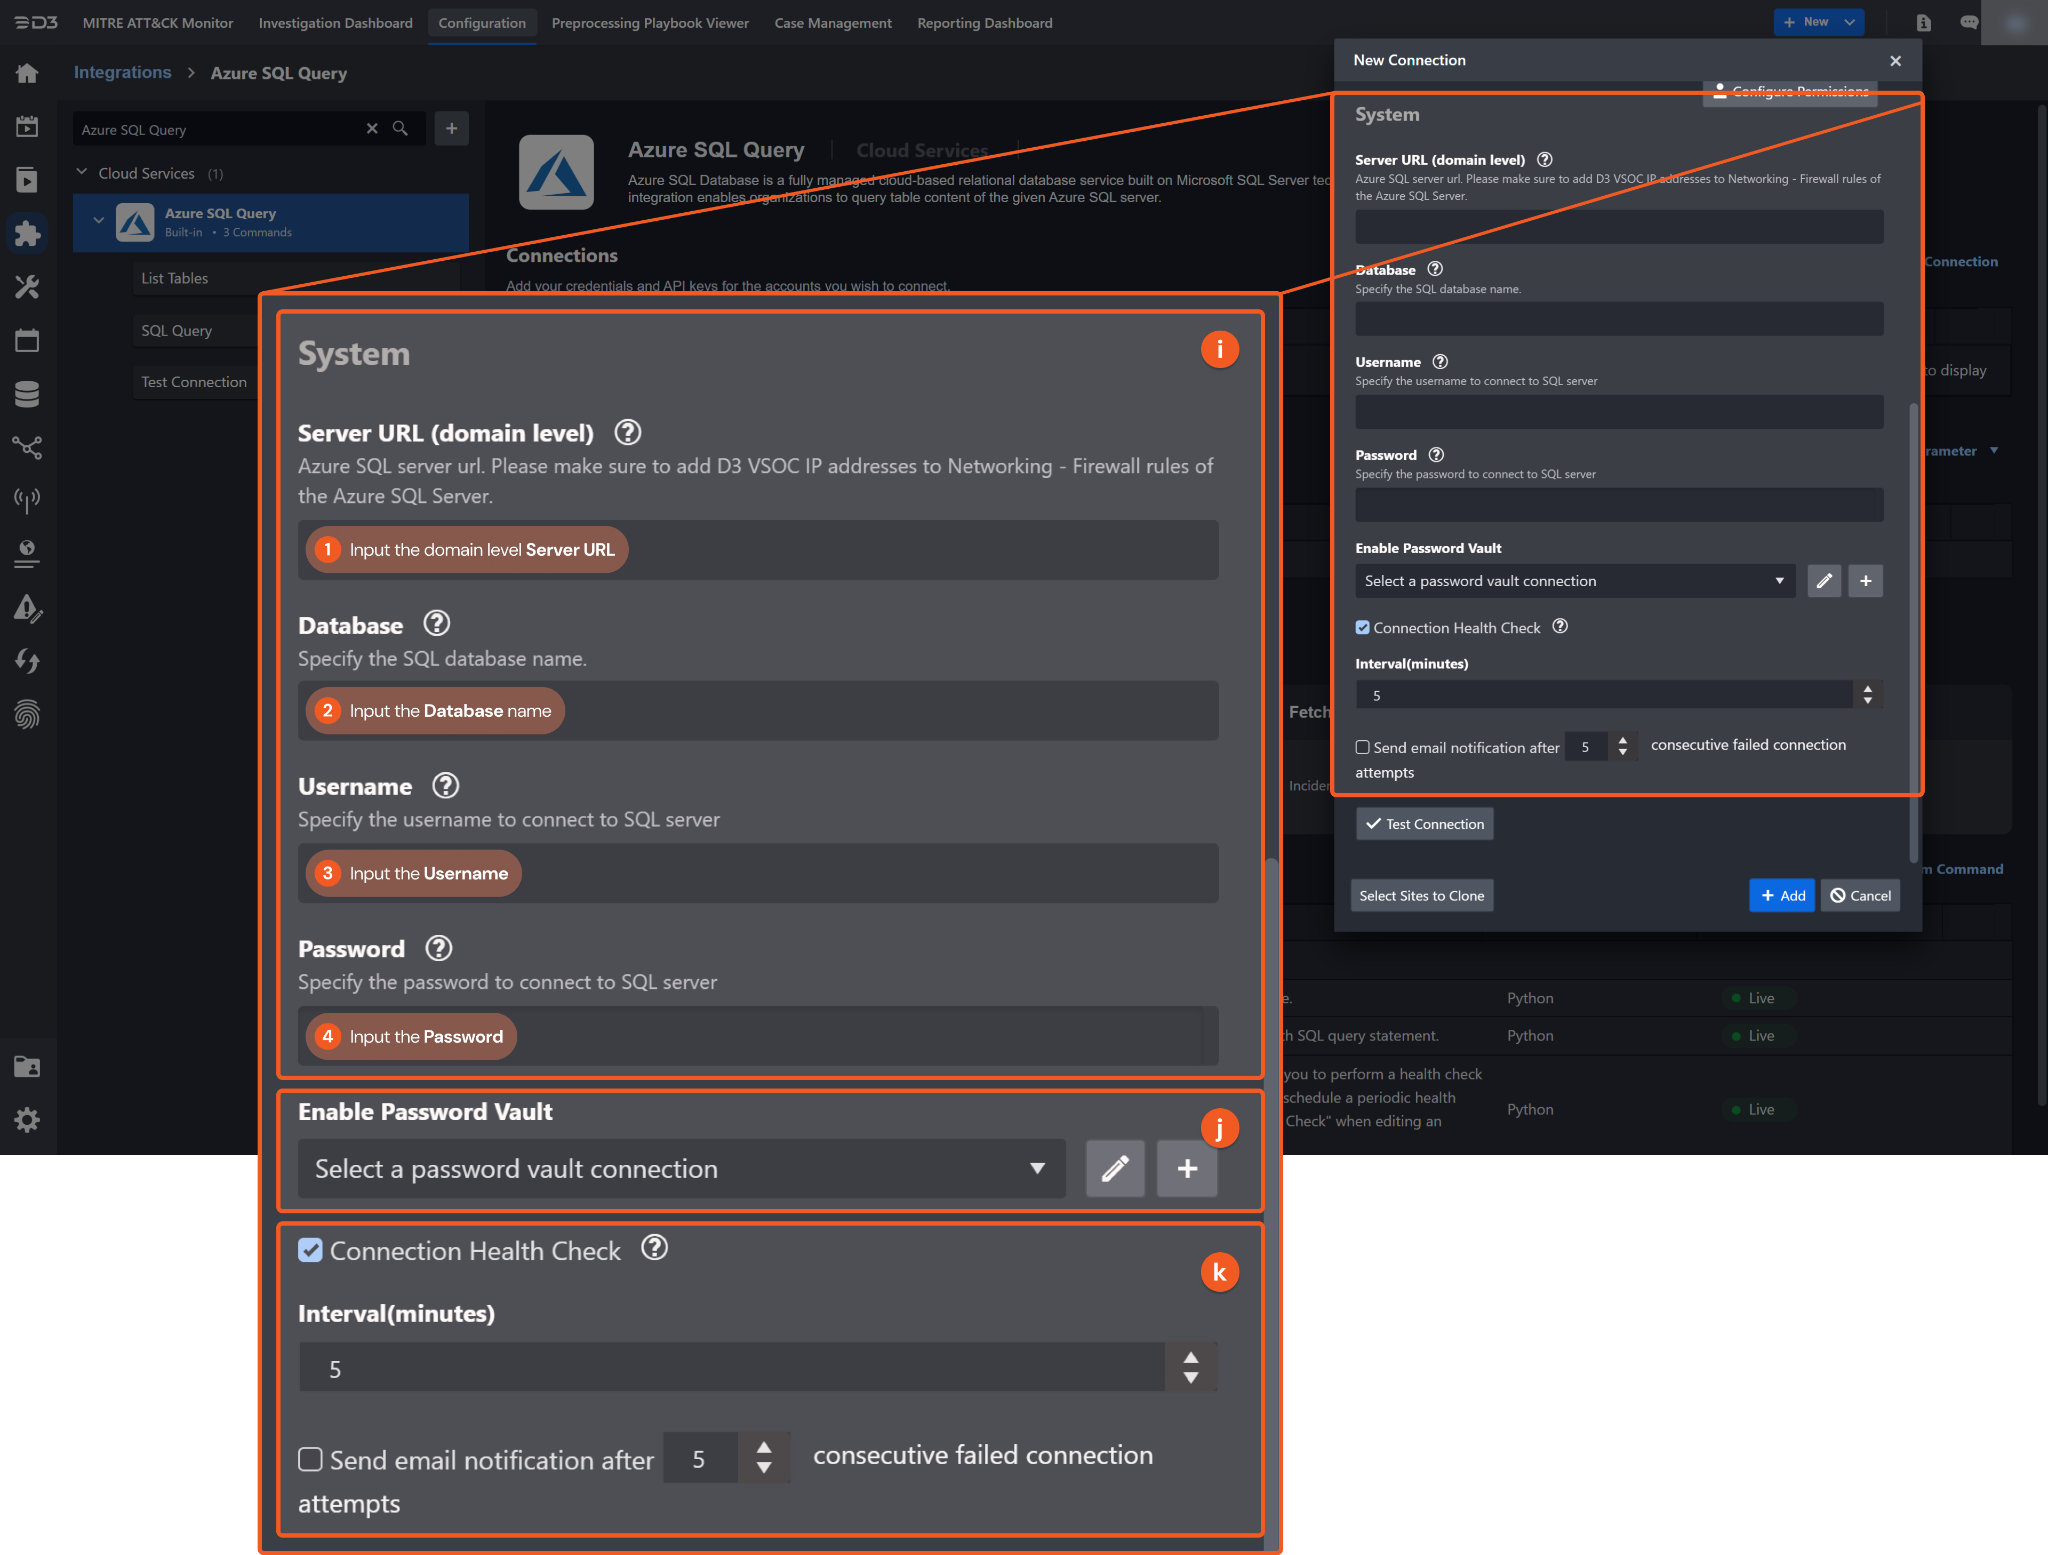Click the Database name input field
This screenshot has width=2048, height=1555.
(1618, 319)
